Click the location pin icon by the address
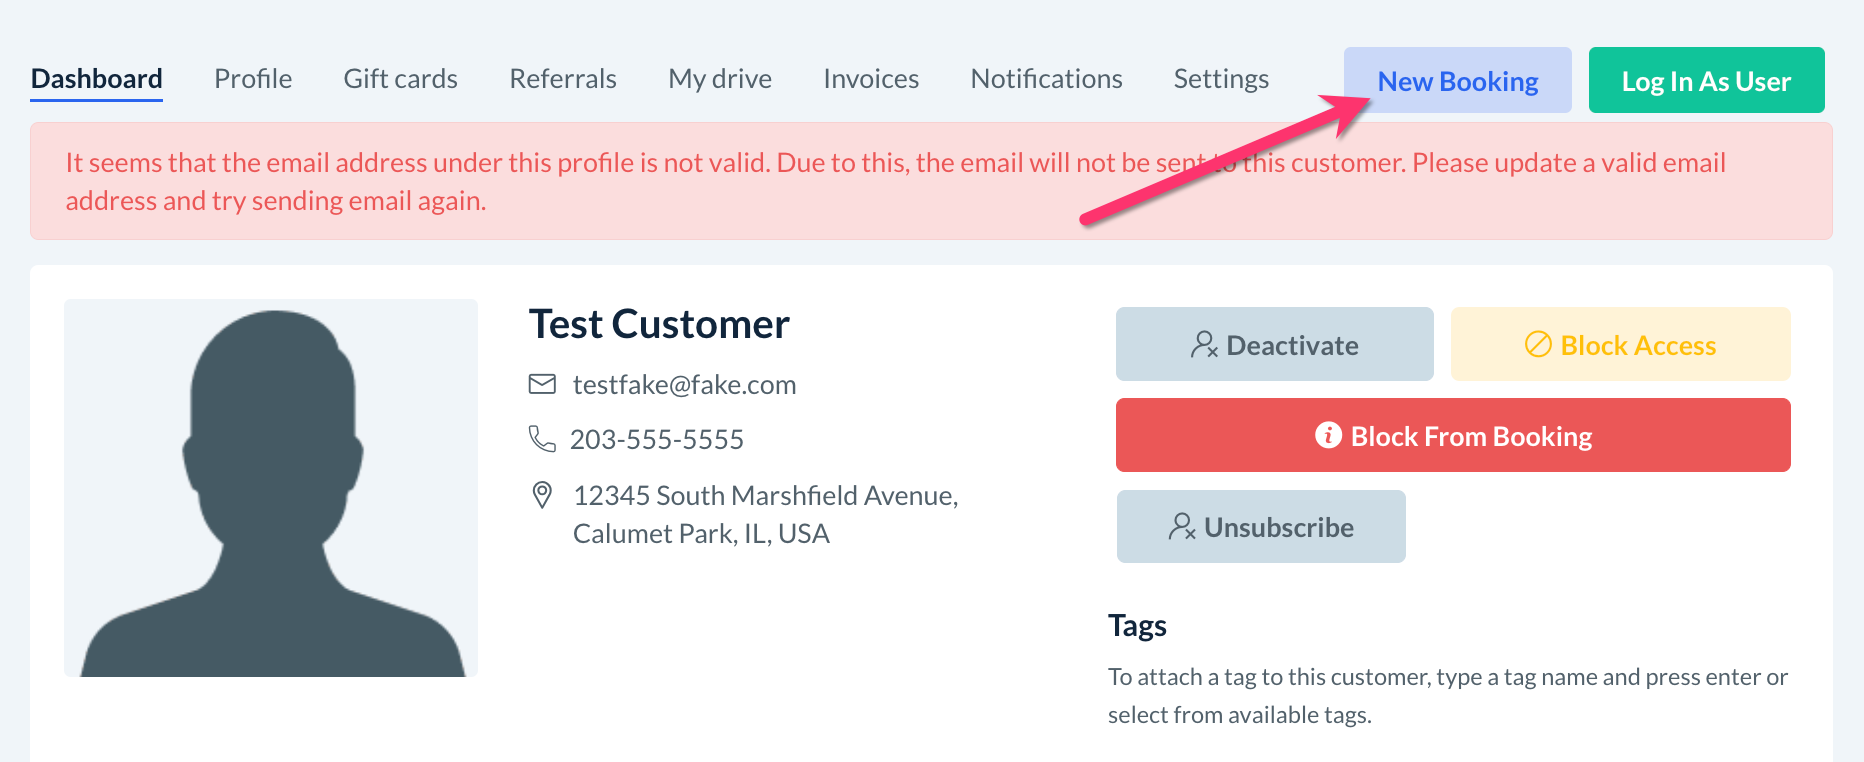The height and width of the screenshot is (762, 1864). pyautogui.click(x=542, y=495)
